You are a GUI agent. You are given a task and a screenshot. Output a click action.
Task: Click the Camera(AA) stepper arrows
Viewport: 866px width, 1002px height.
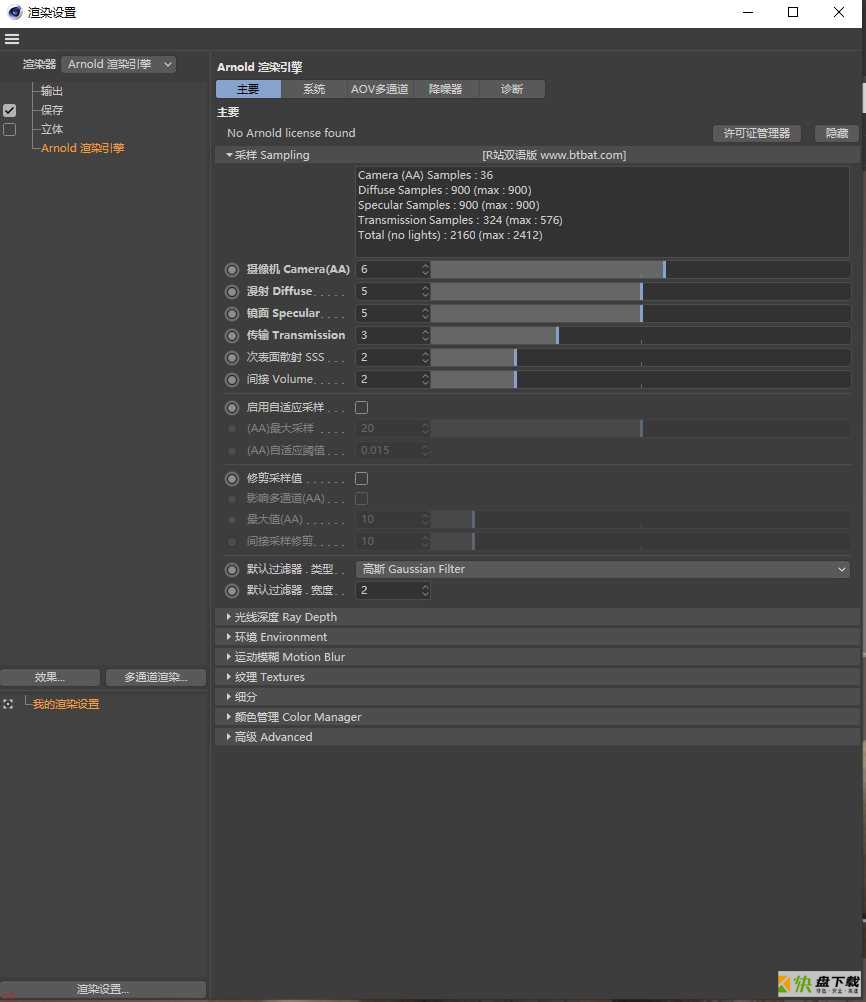point(426,270)
